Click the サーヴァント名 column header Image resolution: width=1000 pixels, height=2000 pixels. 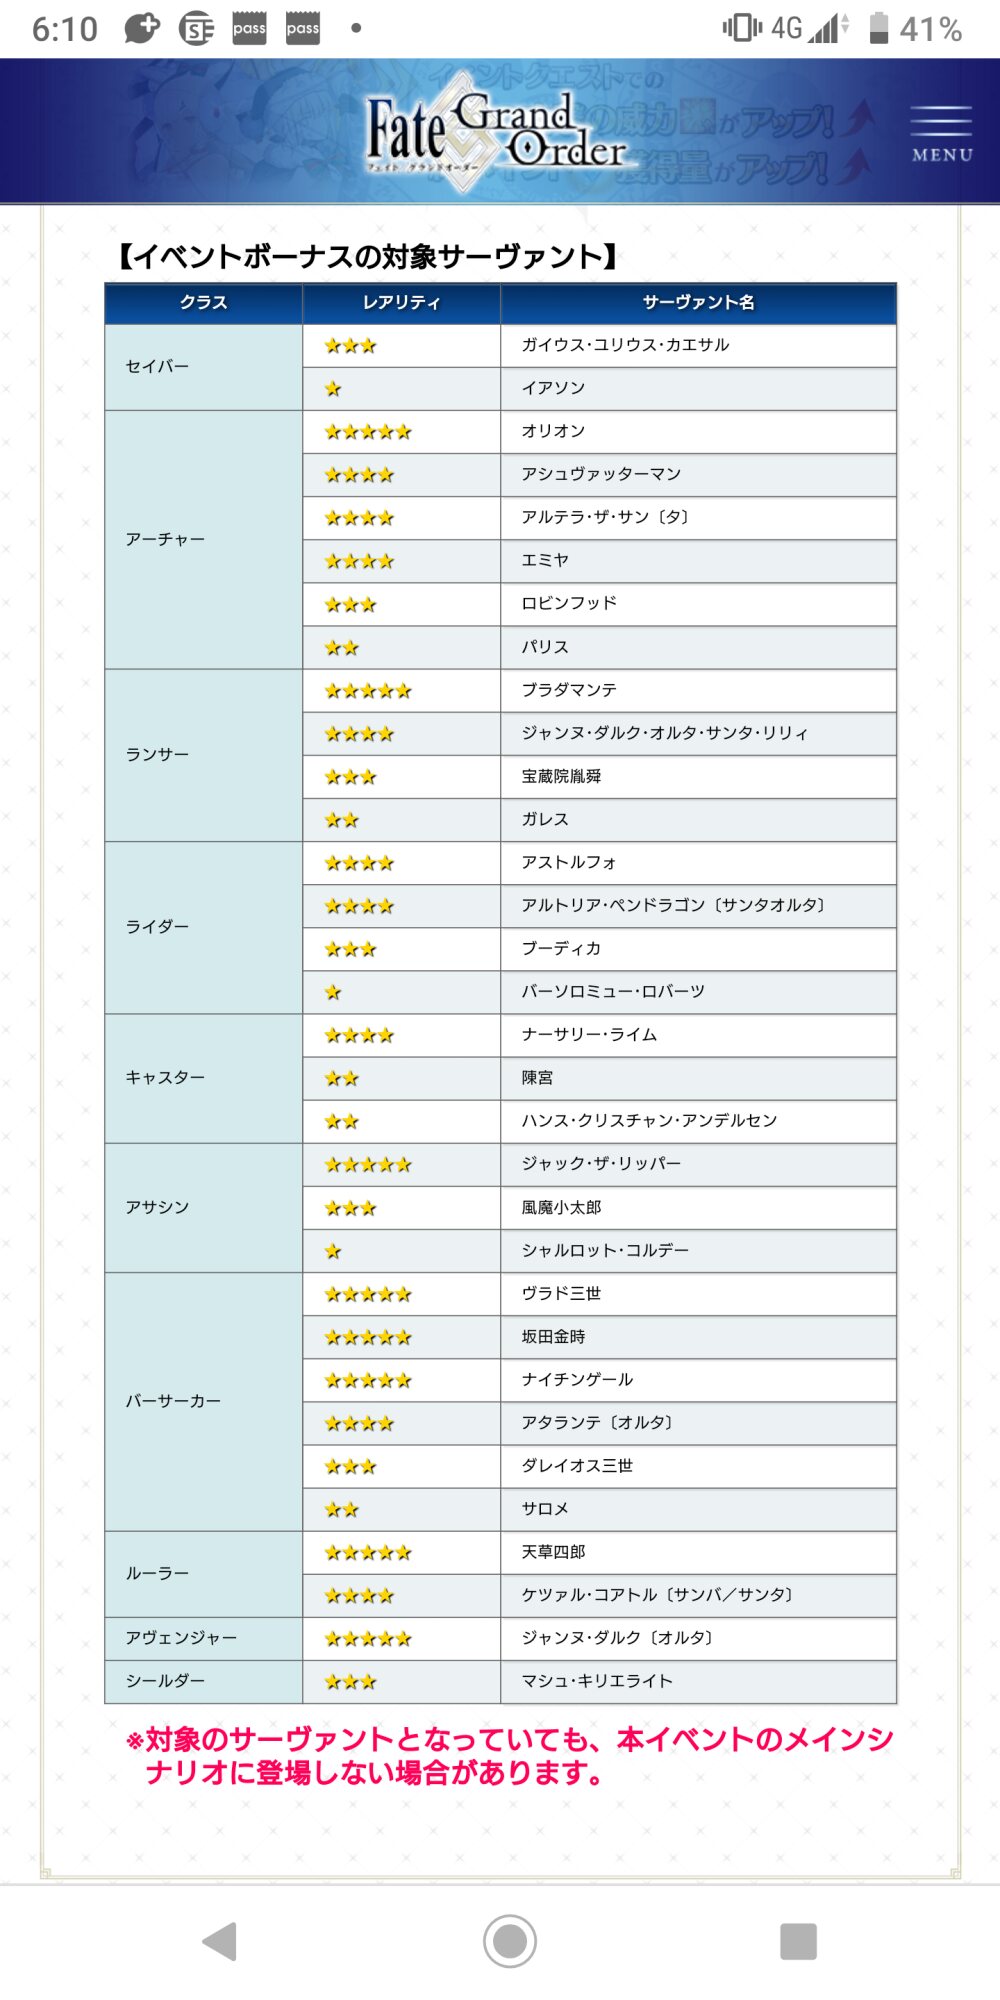tap(698, 303)
